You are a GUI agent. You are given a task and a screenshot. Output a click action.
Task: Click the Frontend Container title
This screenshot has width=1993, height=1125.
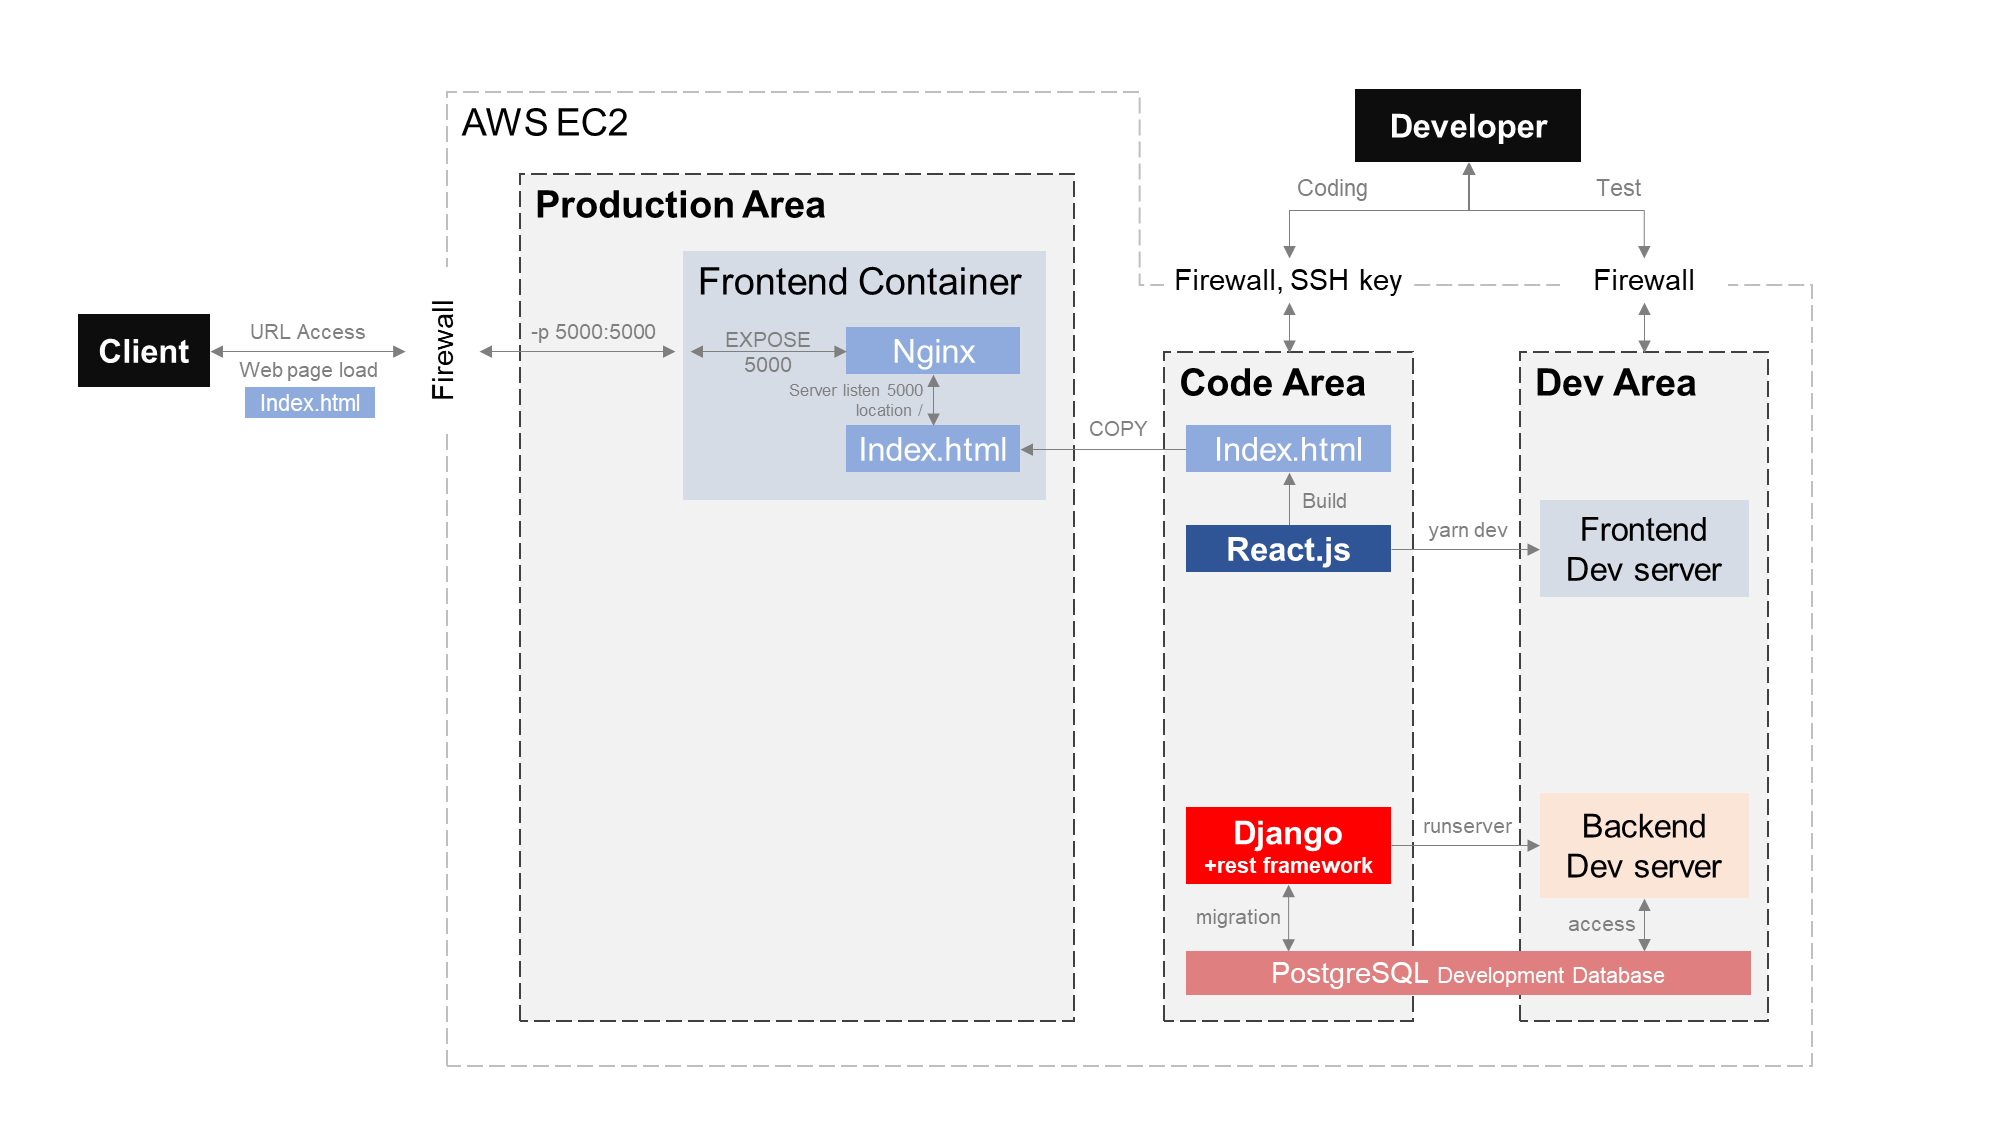(x=859, y=282)
